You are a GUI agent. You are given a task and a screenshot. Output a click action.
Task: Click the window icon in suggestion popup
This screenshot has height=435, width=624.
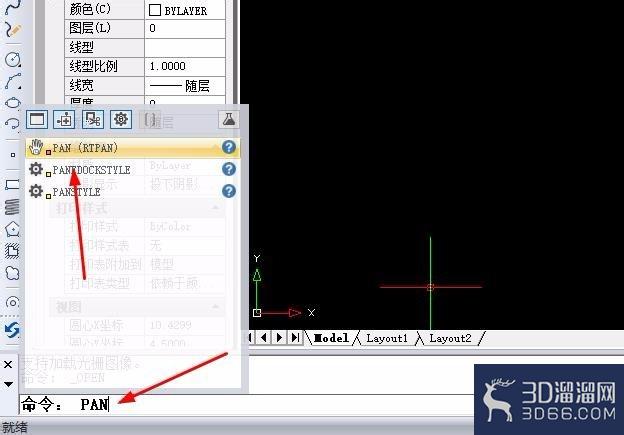click(37, 119)
